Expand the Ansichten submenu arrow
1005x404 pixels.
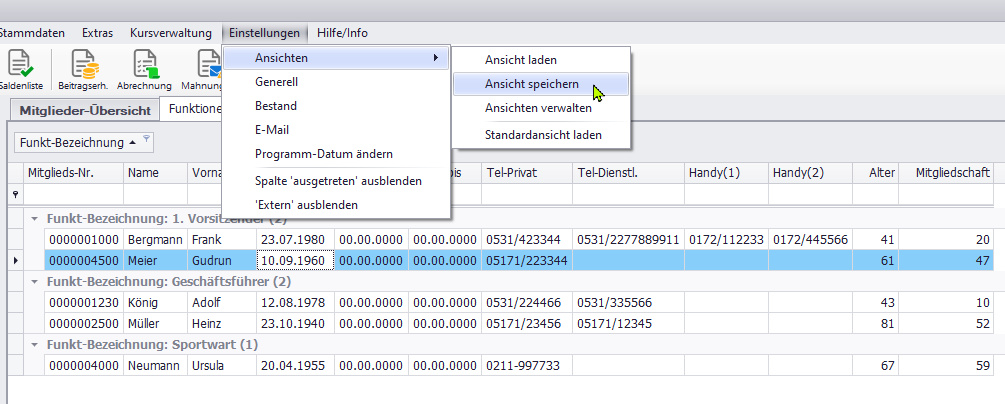(x=435, y=58)
